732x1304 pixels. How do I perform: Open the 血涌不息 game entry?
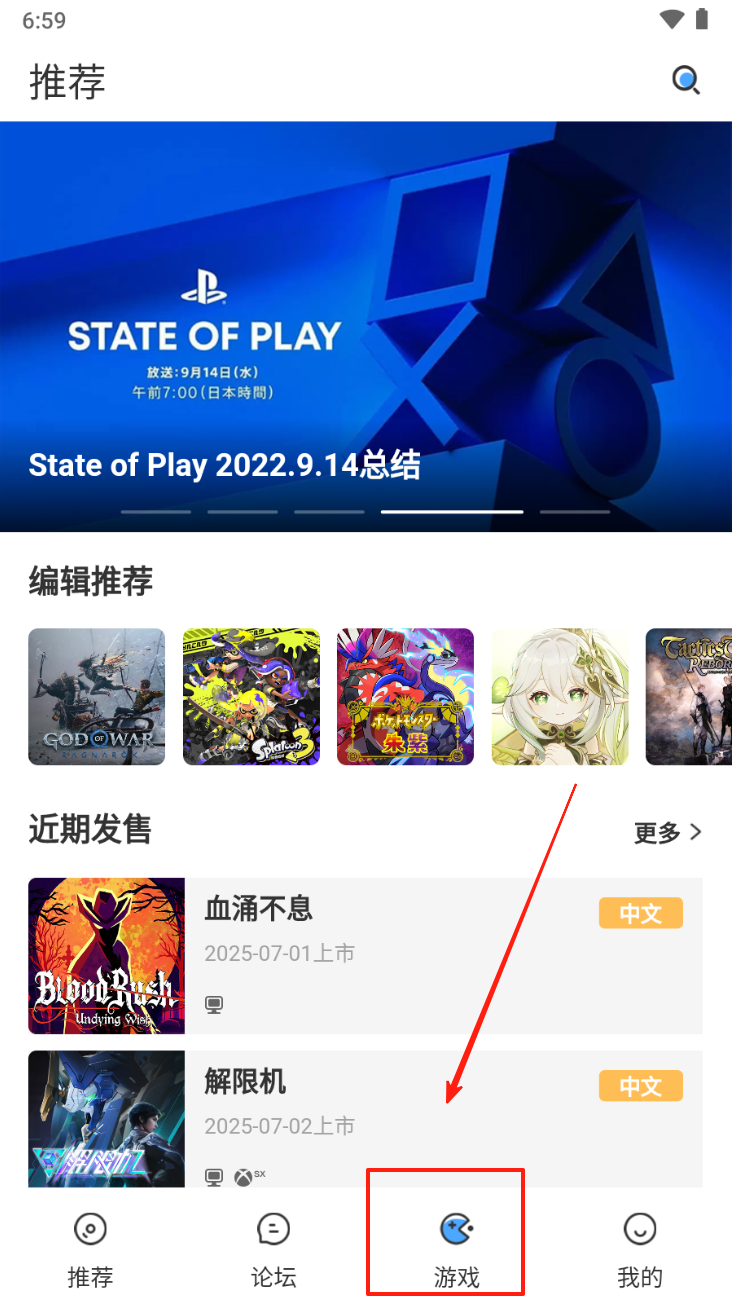(365, 956)
